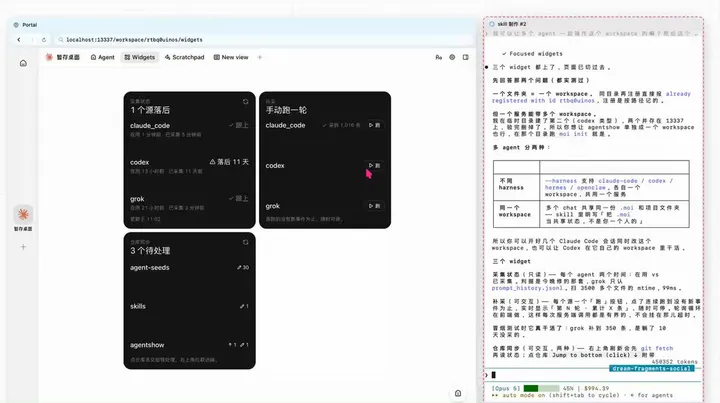This screenshot has height=403, width=720.
Task: Click the terminal prompt input line
Action: [x=592, y=375]
